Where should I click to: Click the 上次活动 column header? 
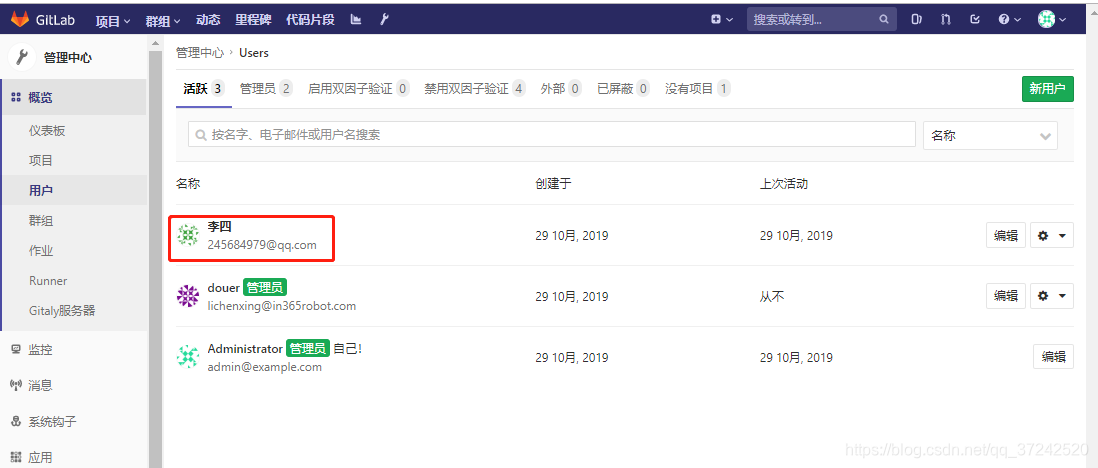click(x=784, y=184)
